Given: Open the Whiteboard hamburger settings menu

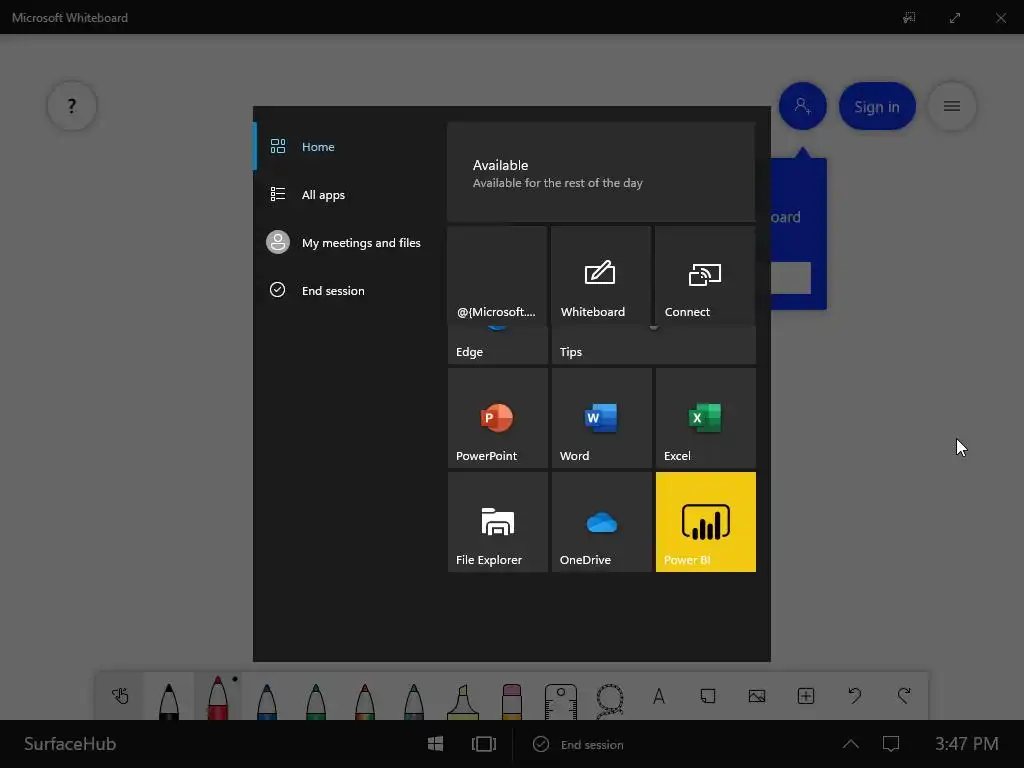Looking at the screenshot, I should [952, 106].
